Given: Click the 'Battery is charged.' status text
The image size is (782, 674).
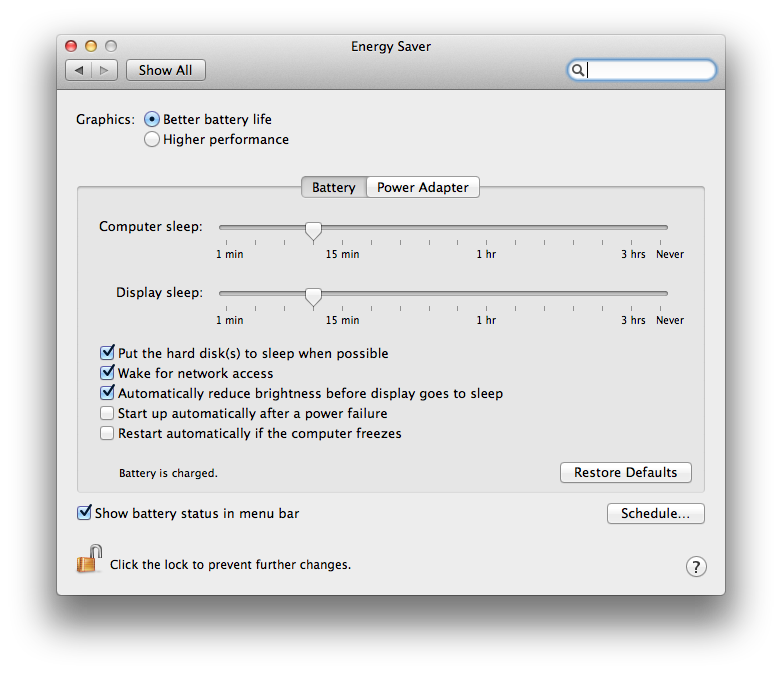Looking at the screenshot, I should 168,473.
